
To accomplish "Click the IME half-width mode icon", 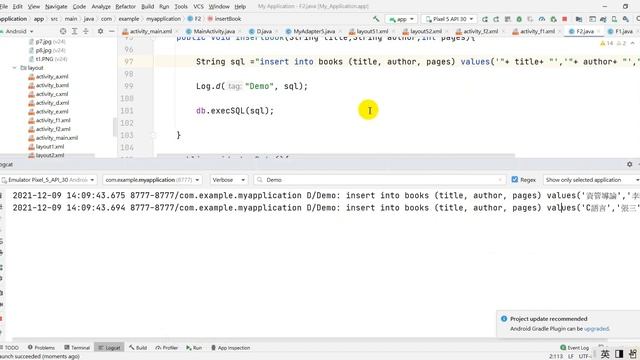I will click(x=619, y=354).
